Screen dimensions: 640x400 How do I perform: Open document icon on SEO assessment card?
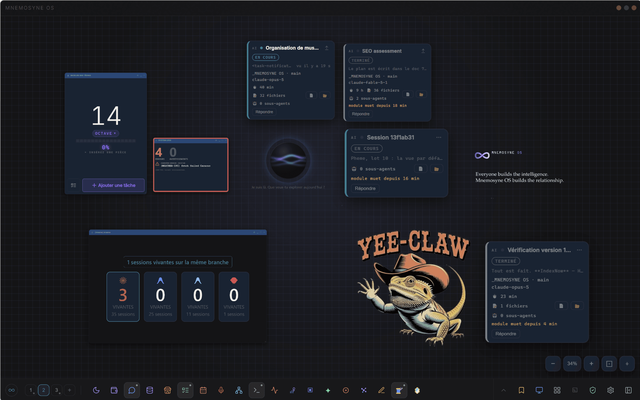pyautogui.click(x=407, y=94)
